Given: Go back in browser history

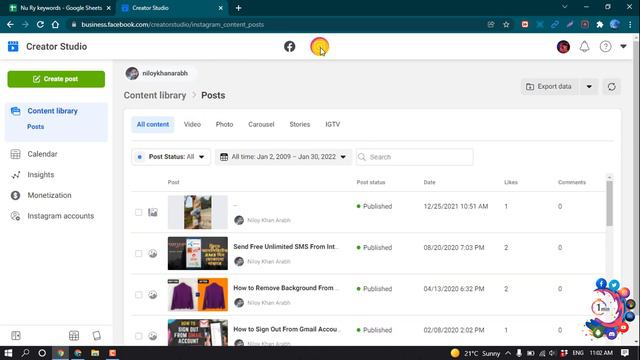Looking at the screenshot, I should click(10, 24).
